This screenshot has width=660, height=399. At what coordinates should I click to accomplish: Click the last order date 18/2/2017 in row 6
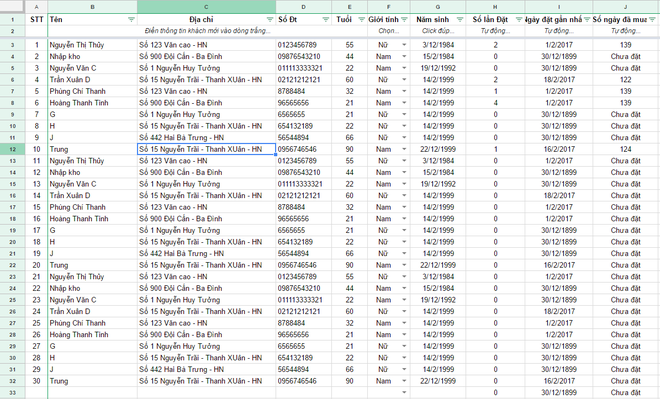pyautogui.click(x=559, y=80)
